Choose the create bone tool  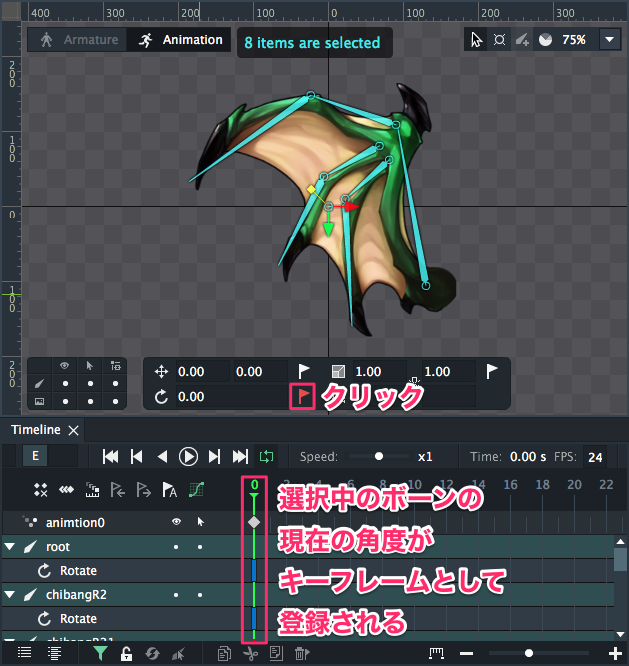(x=522, y=40)
